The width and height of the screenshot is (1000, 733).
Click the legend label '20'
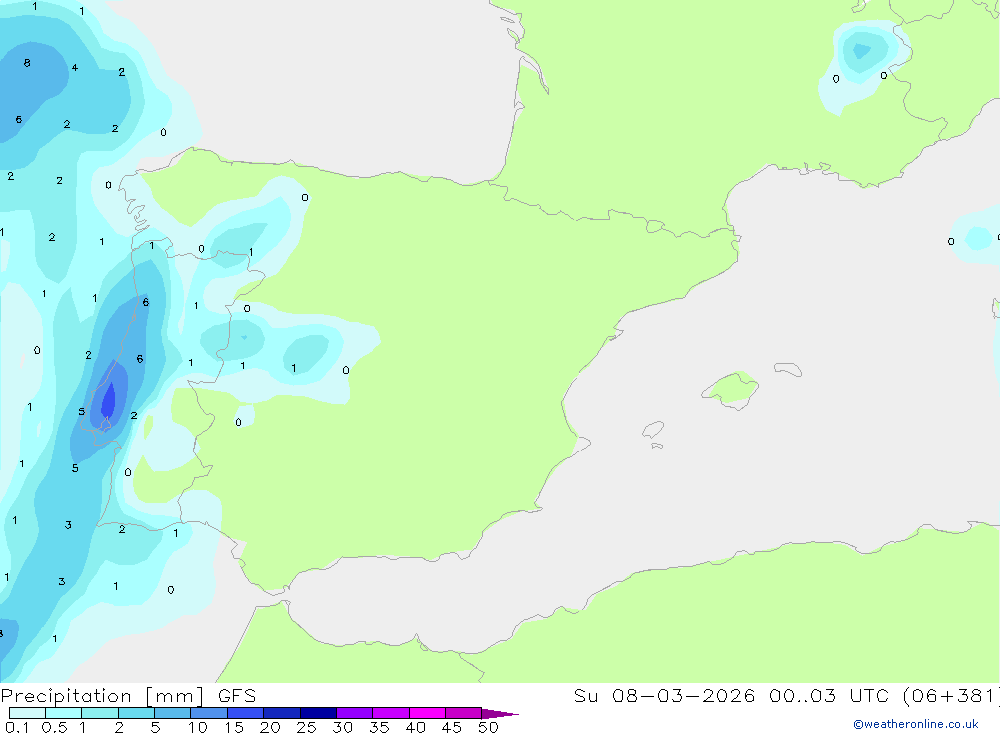tap(270, 727)
